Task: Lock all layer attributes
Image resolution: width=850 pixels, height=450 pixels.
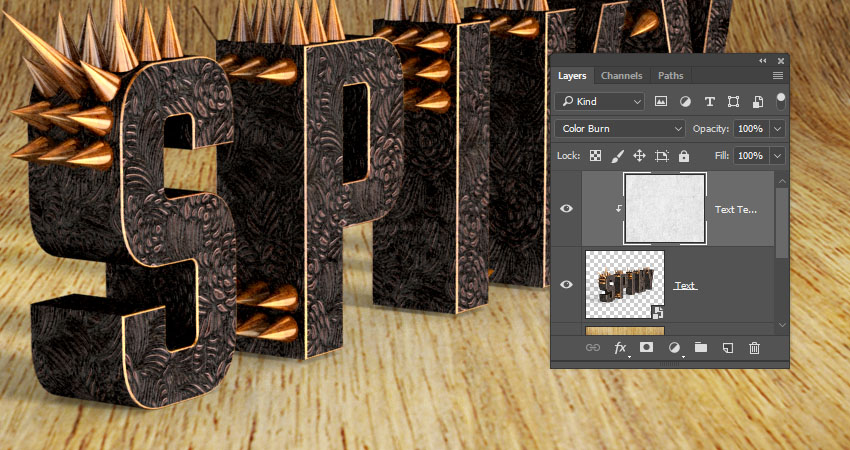Action: tap(684, 156)
